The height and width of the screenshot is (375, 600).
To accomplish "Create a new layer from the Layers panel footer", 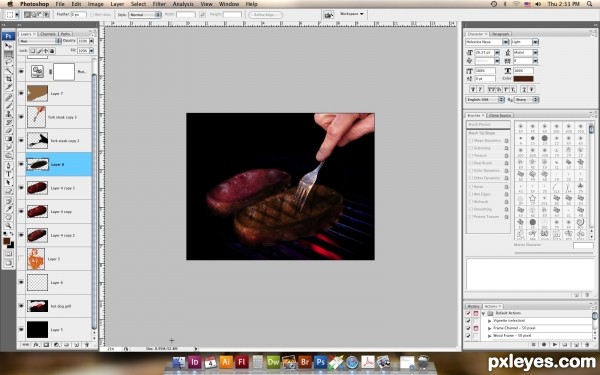I will pos(77,345).
